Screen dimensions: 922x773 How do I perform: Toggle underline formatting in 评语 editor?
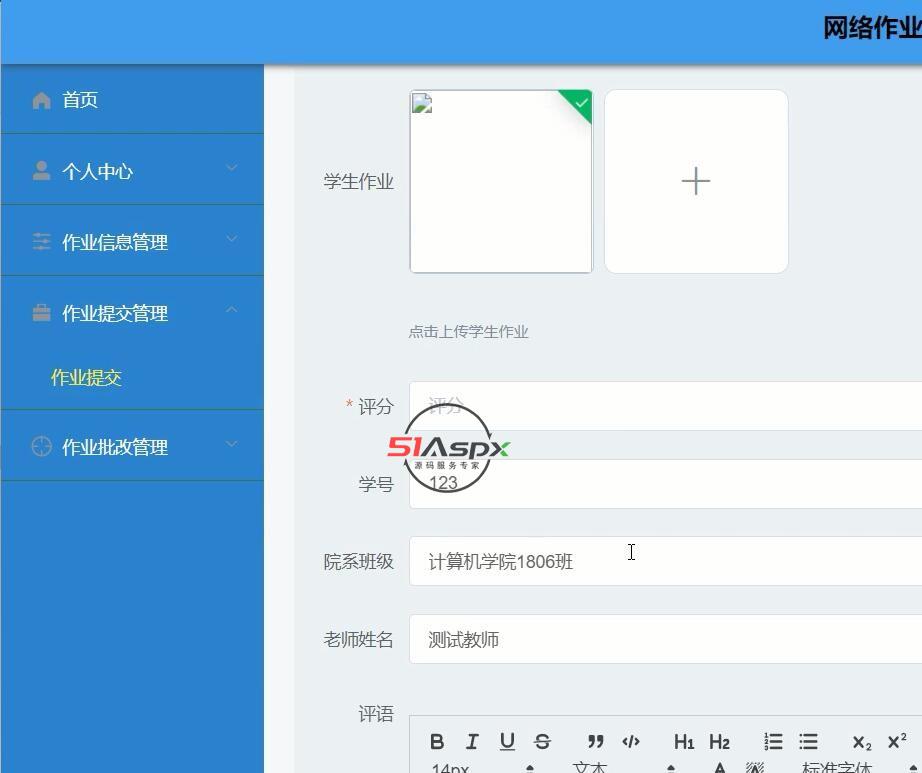click(x=507, y=741)
